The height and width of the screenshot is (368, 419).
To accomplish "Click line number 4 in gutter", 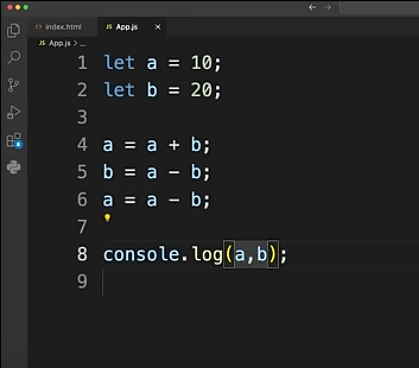I will tap(82, 145).
